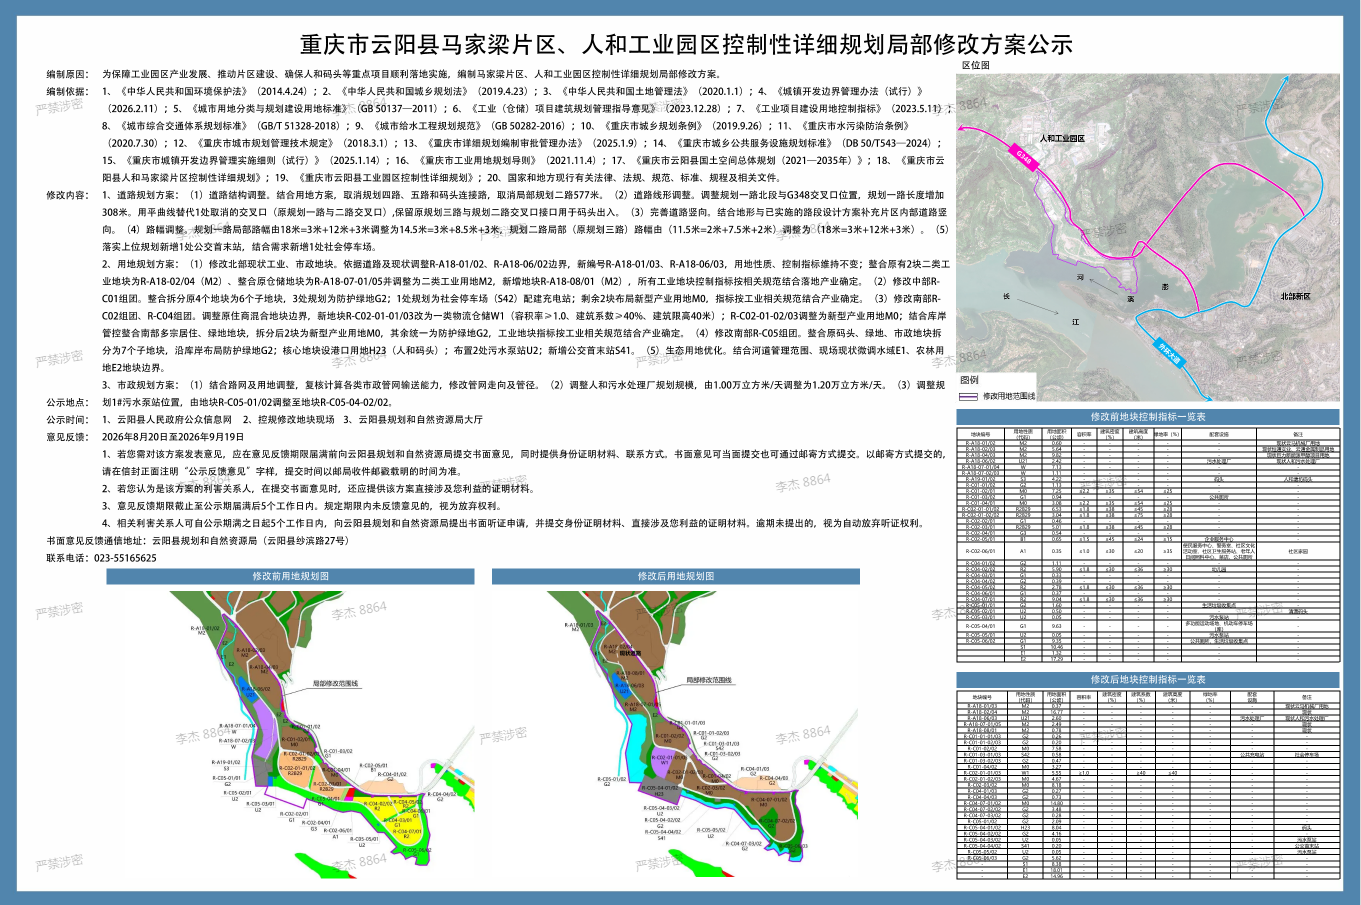Click the date range 2026年8月20日至2026年9月19日
1361x905 pixels.
click(x=173, y=437)
